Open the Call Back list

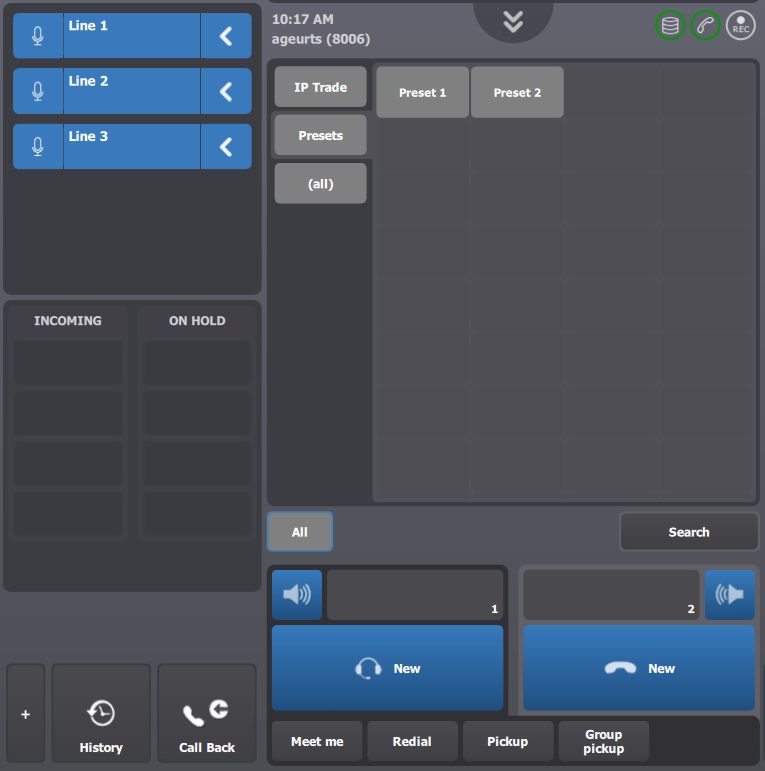[206, 713]
